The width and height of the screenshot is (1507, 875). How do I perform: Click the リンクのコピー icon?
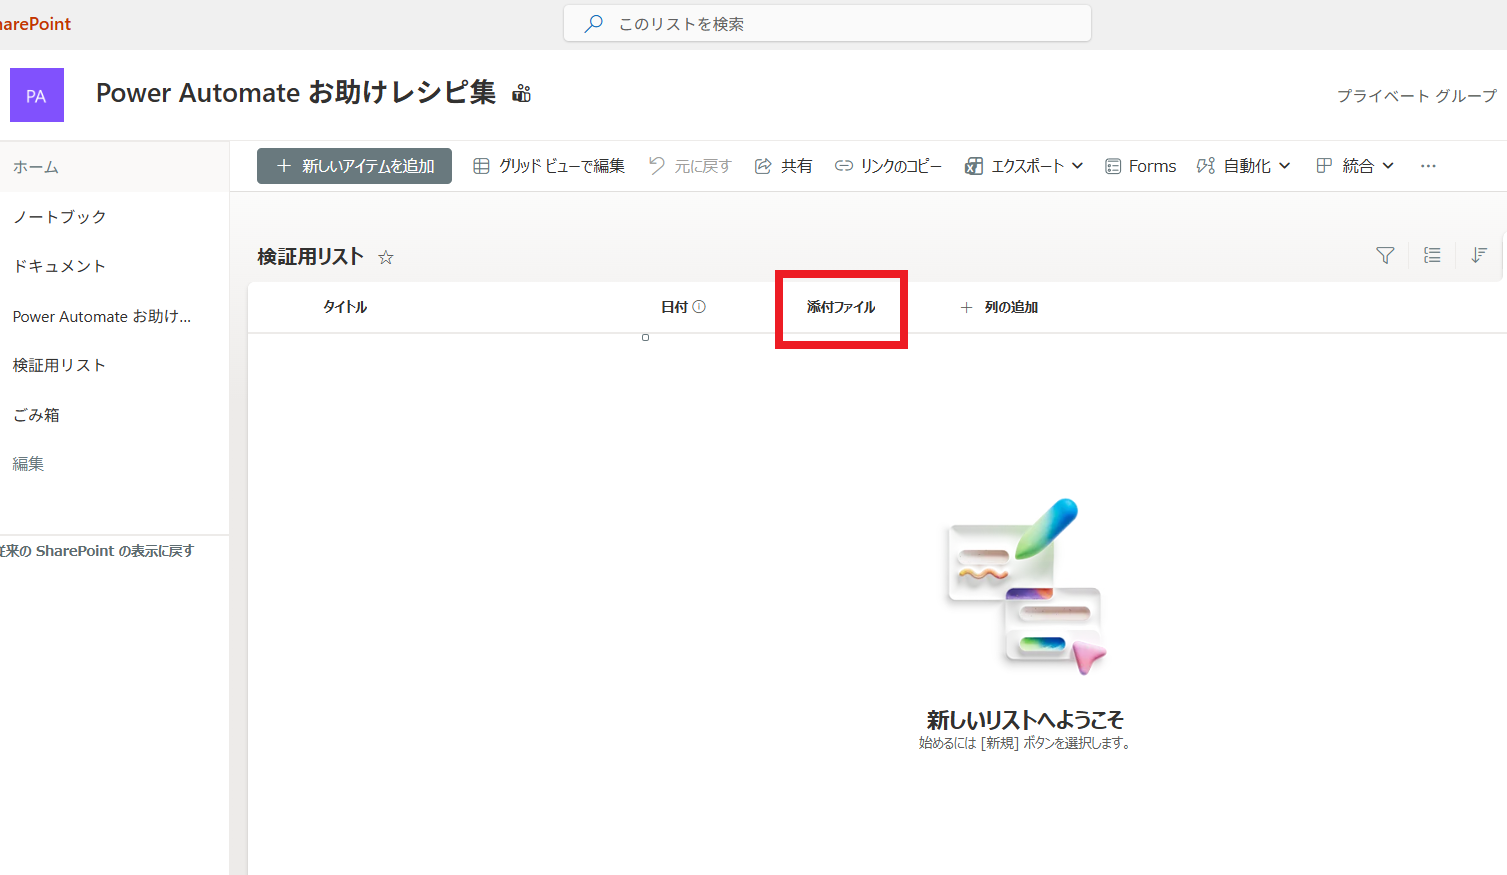tap(887, 166)
